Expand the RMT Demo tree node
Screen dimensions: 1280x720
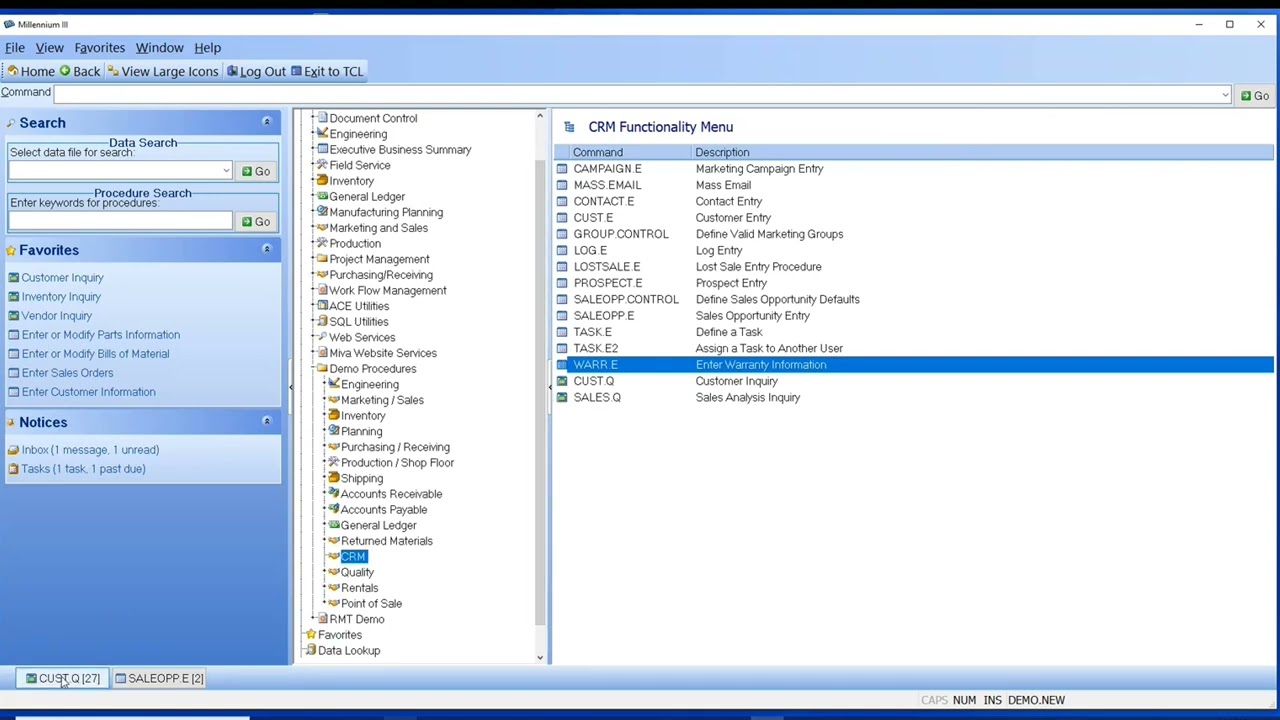(x=311, y=619)
